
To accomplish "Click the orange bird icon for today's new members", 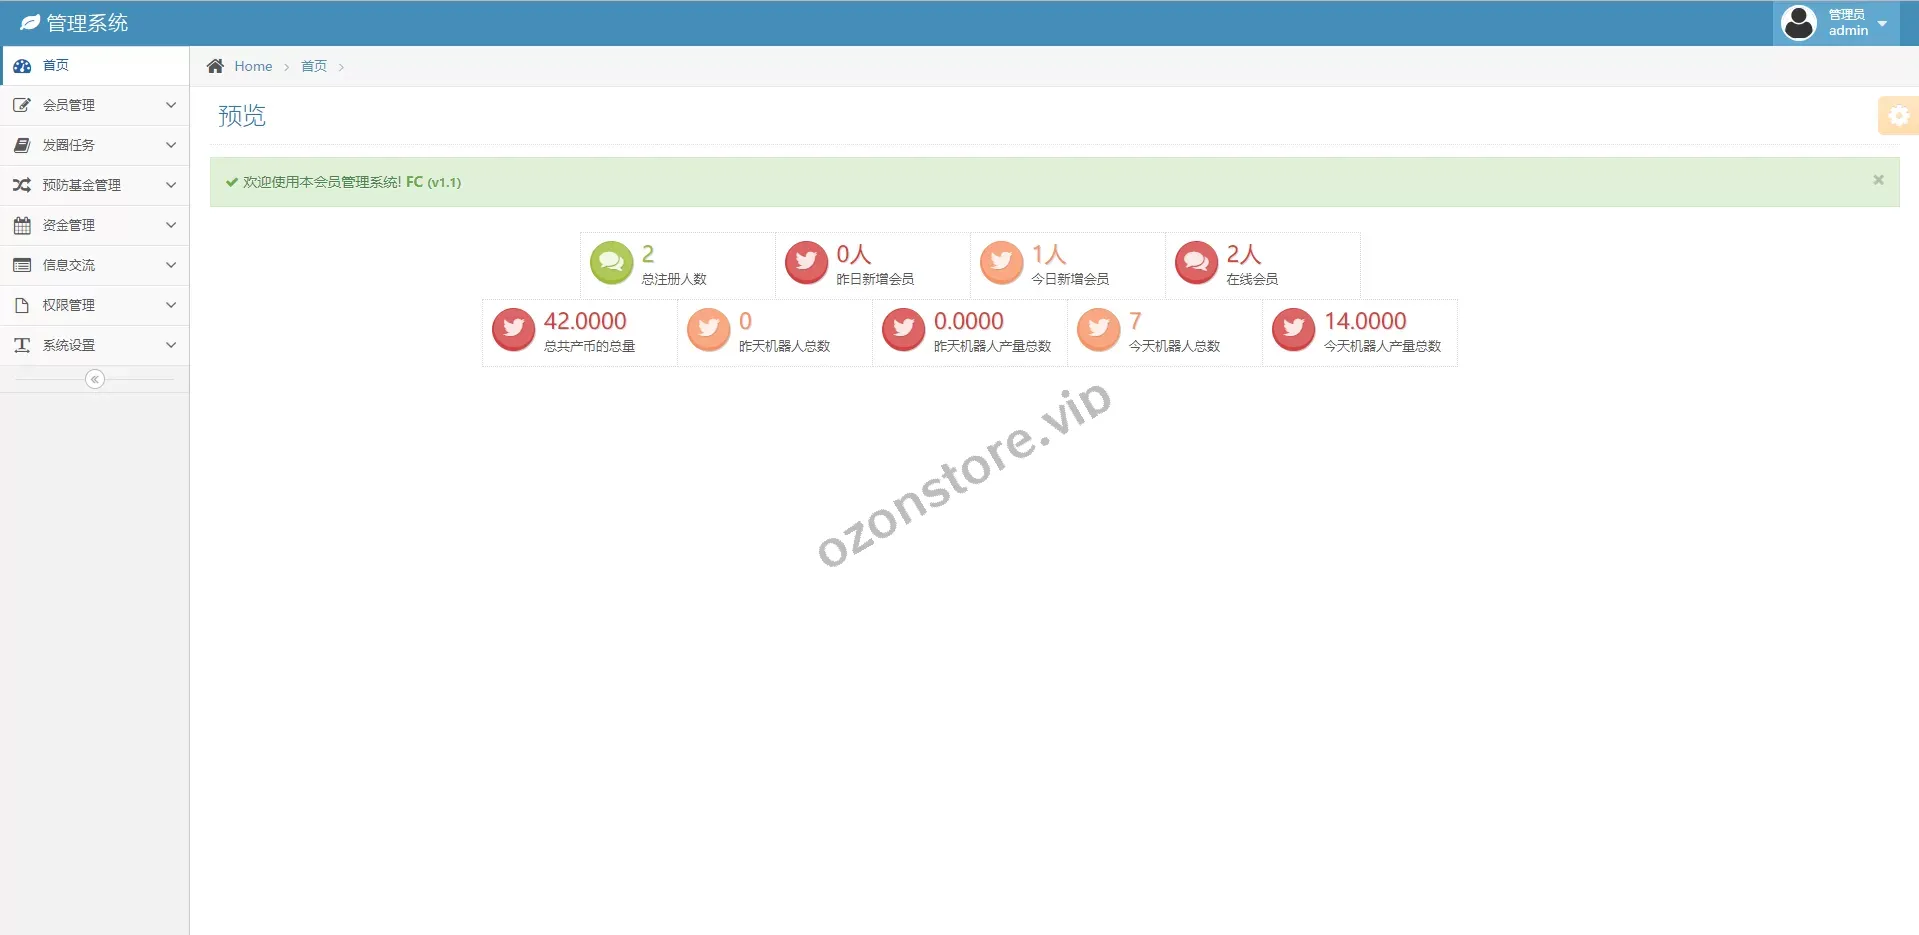I will point(1001,263).
